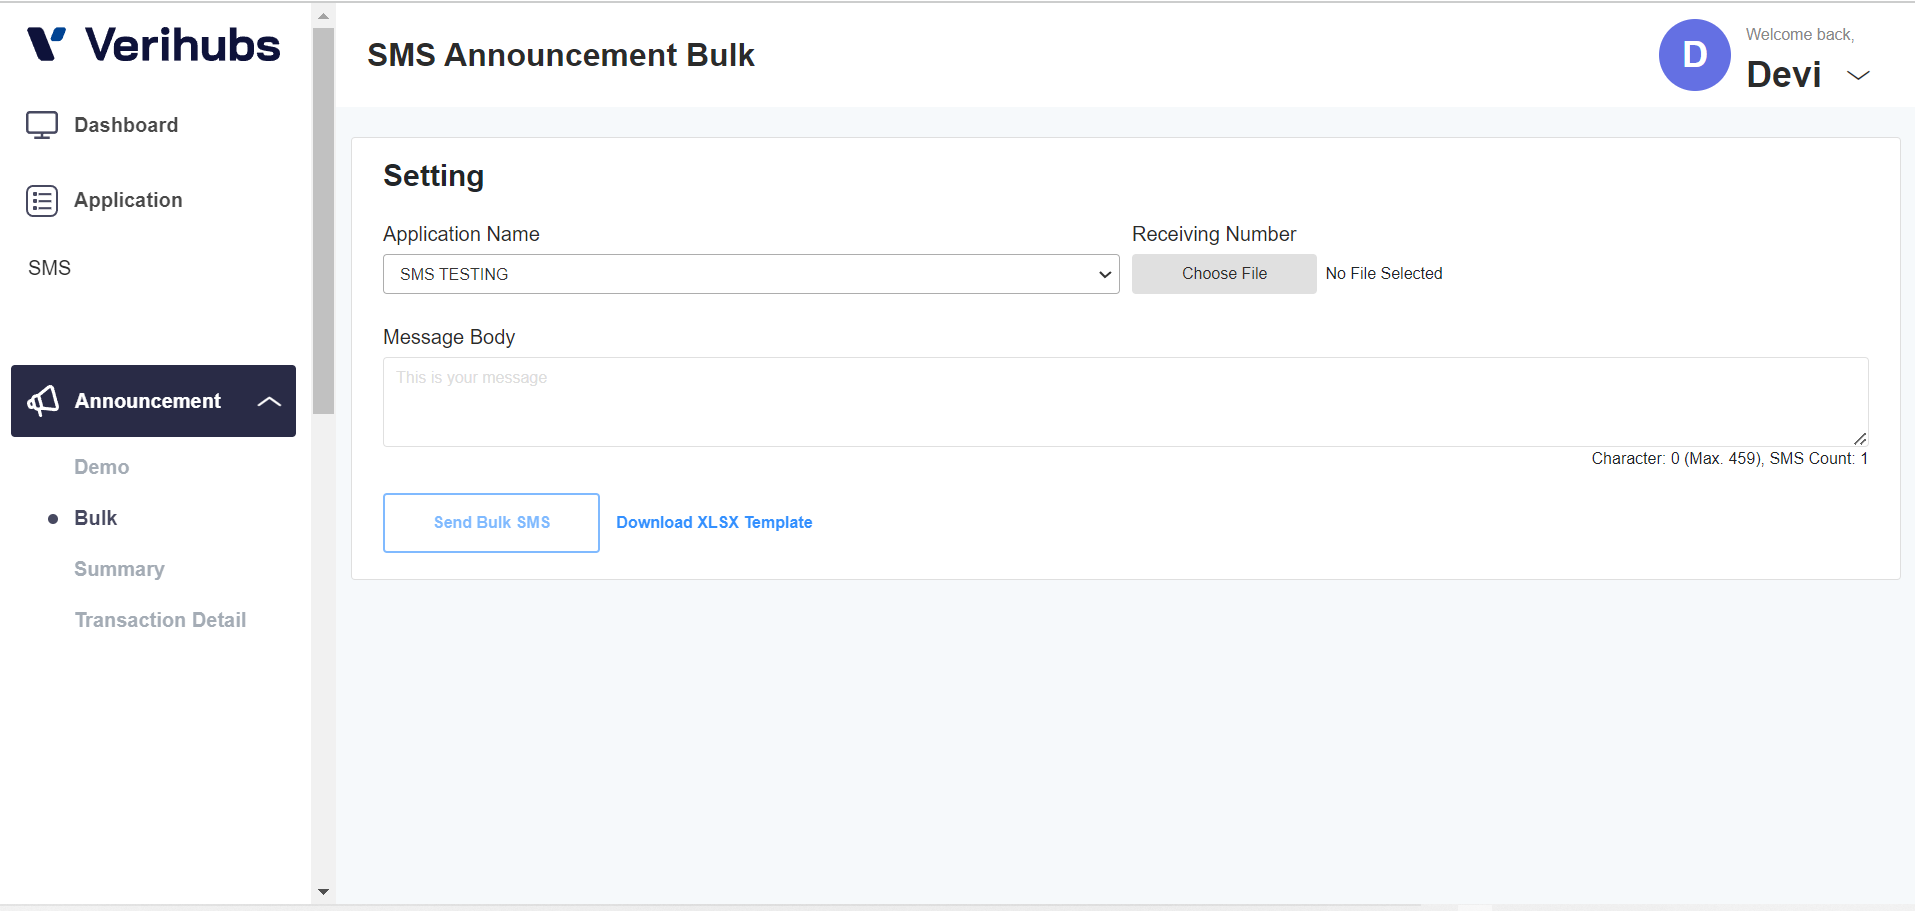This screenshot has width=1915, height=911.
Task: Open the Application Name dropdown
Action: tap(751, 274)
